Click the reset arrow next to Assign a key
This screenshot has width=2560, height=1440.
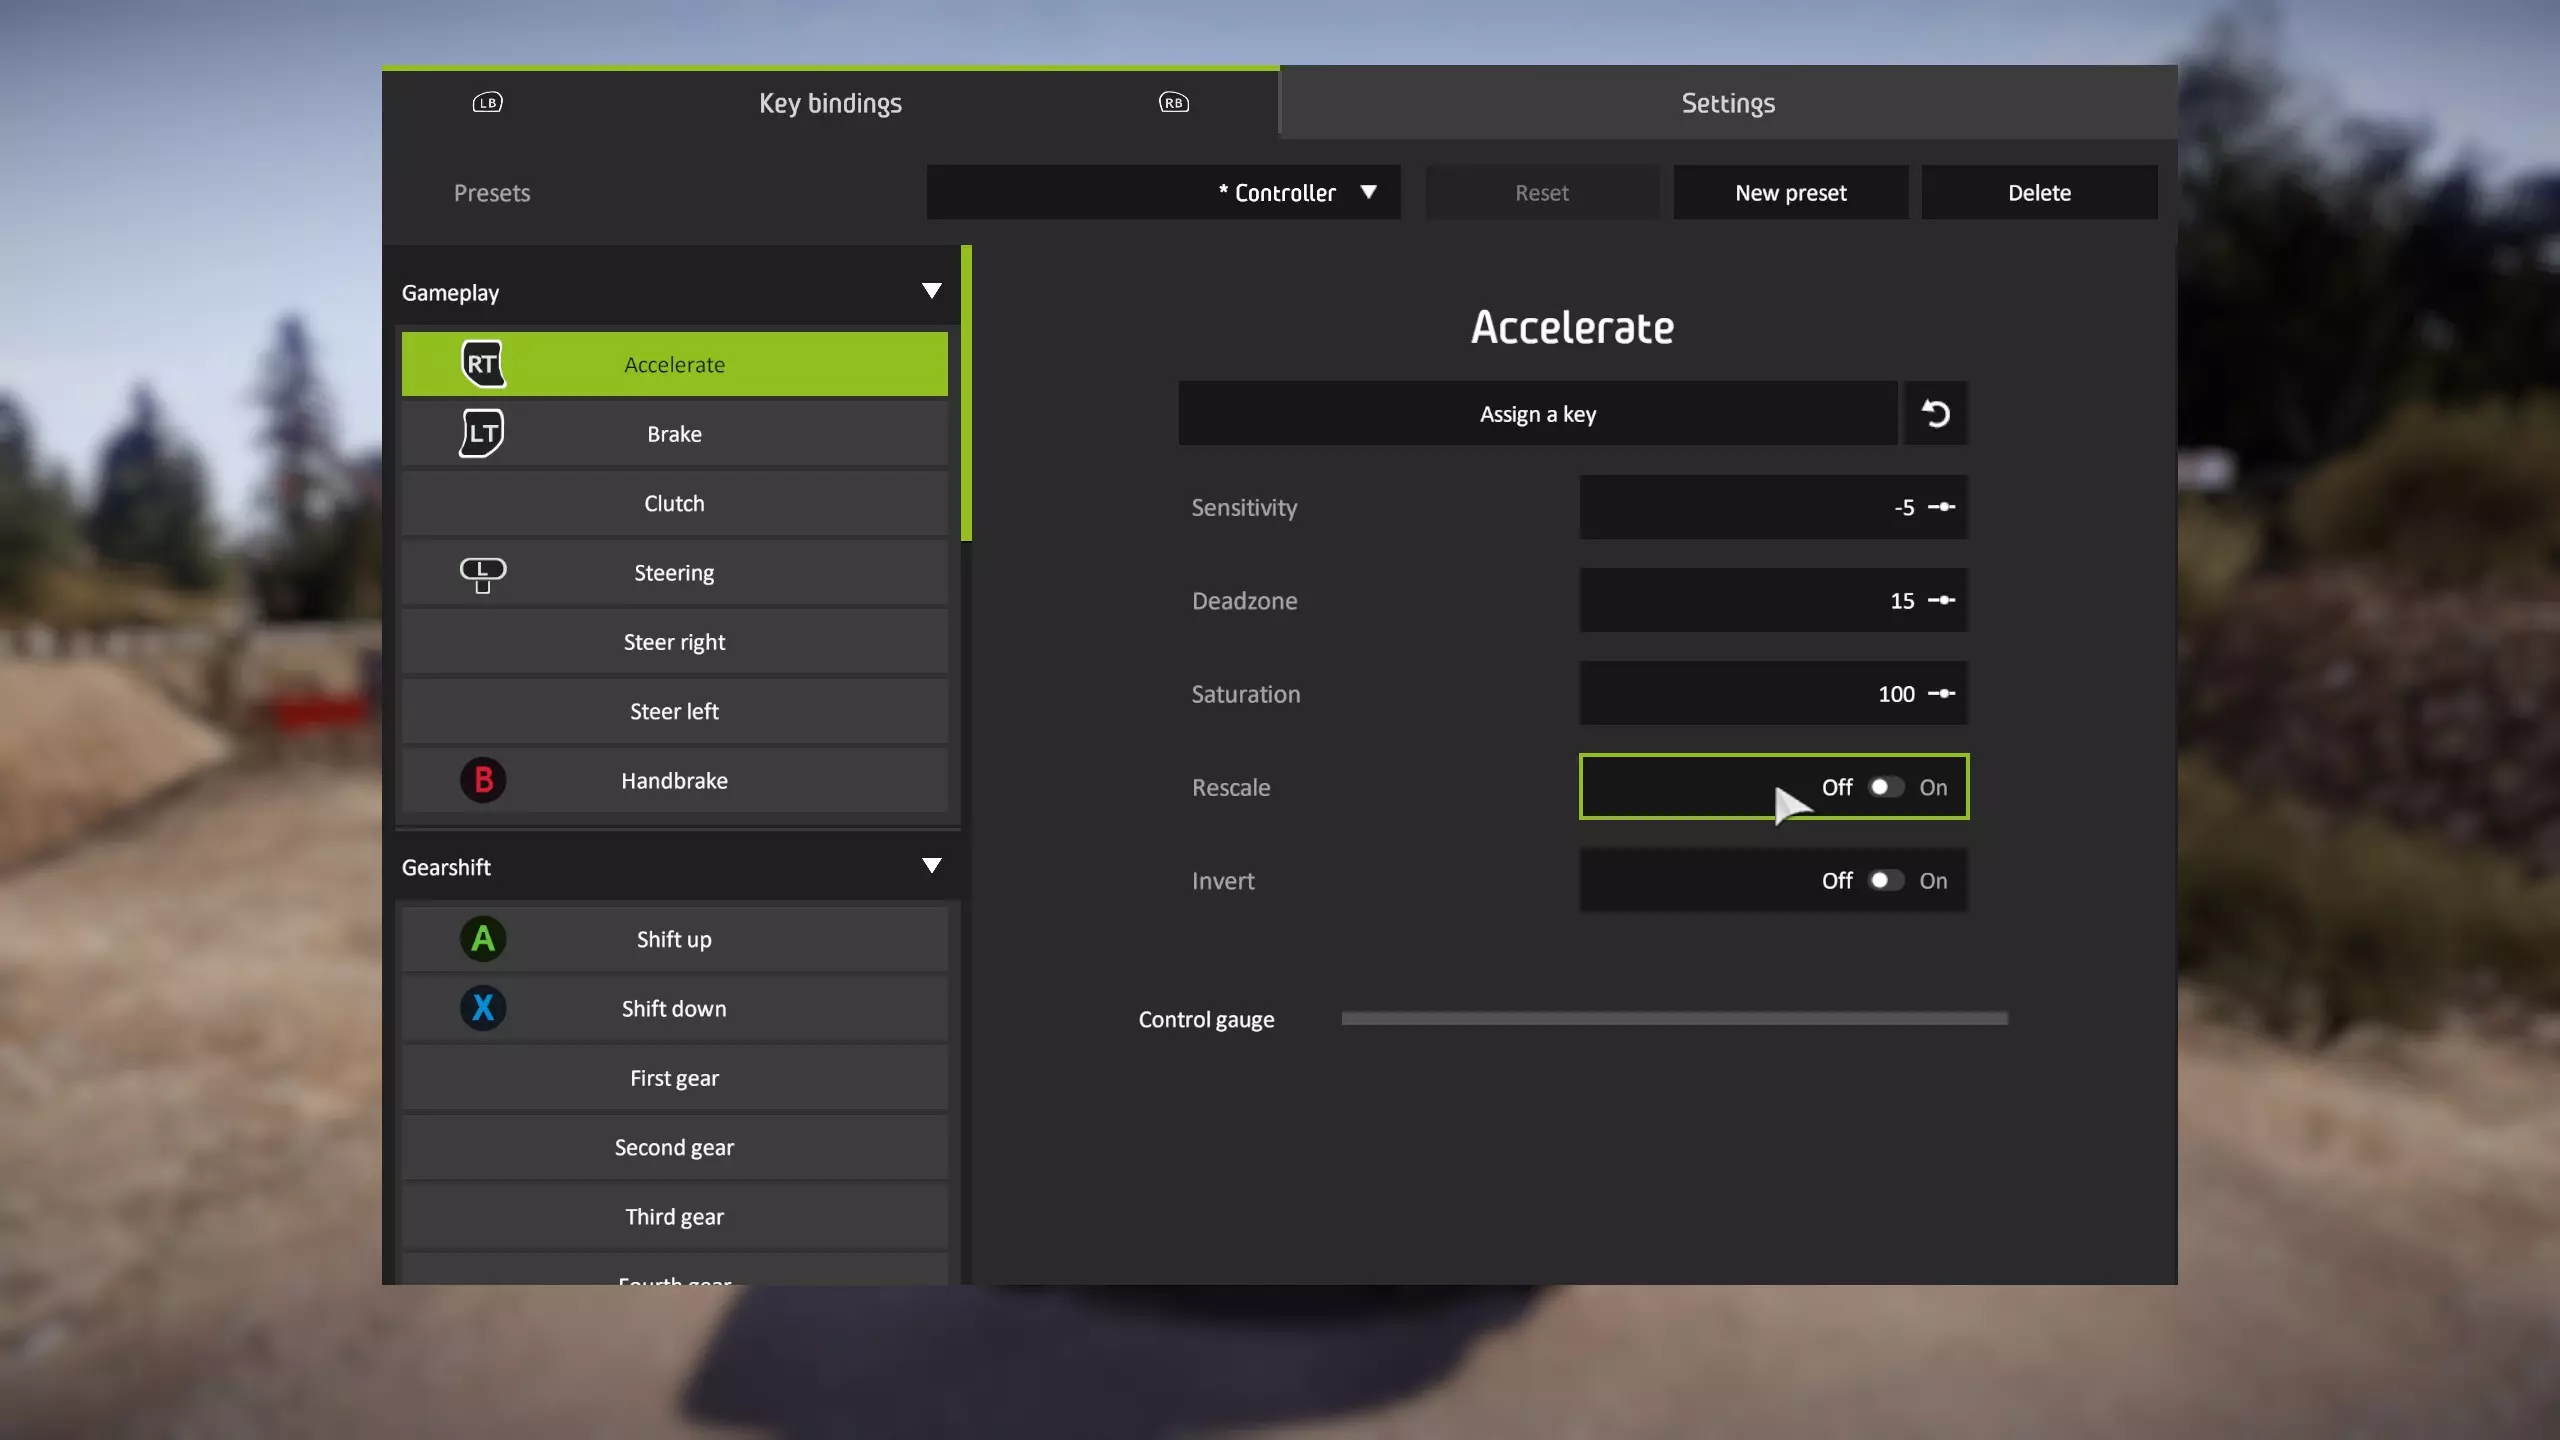tap(1935, 413)
